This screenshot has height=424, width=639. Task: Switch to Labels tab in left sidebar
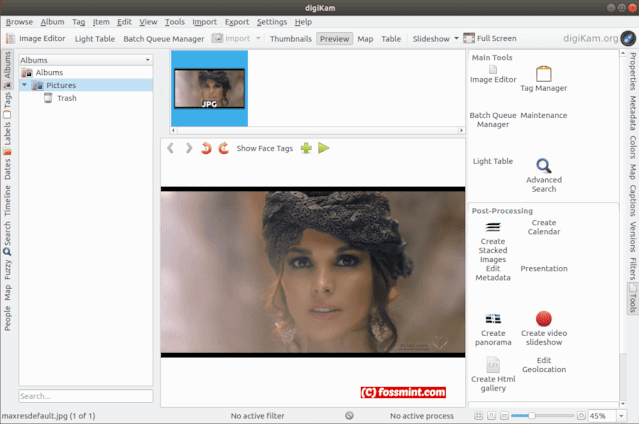point(7,138)
